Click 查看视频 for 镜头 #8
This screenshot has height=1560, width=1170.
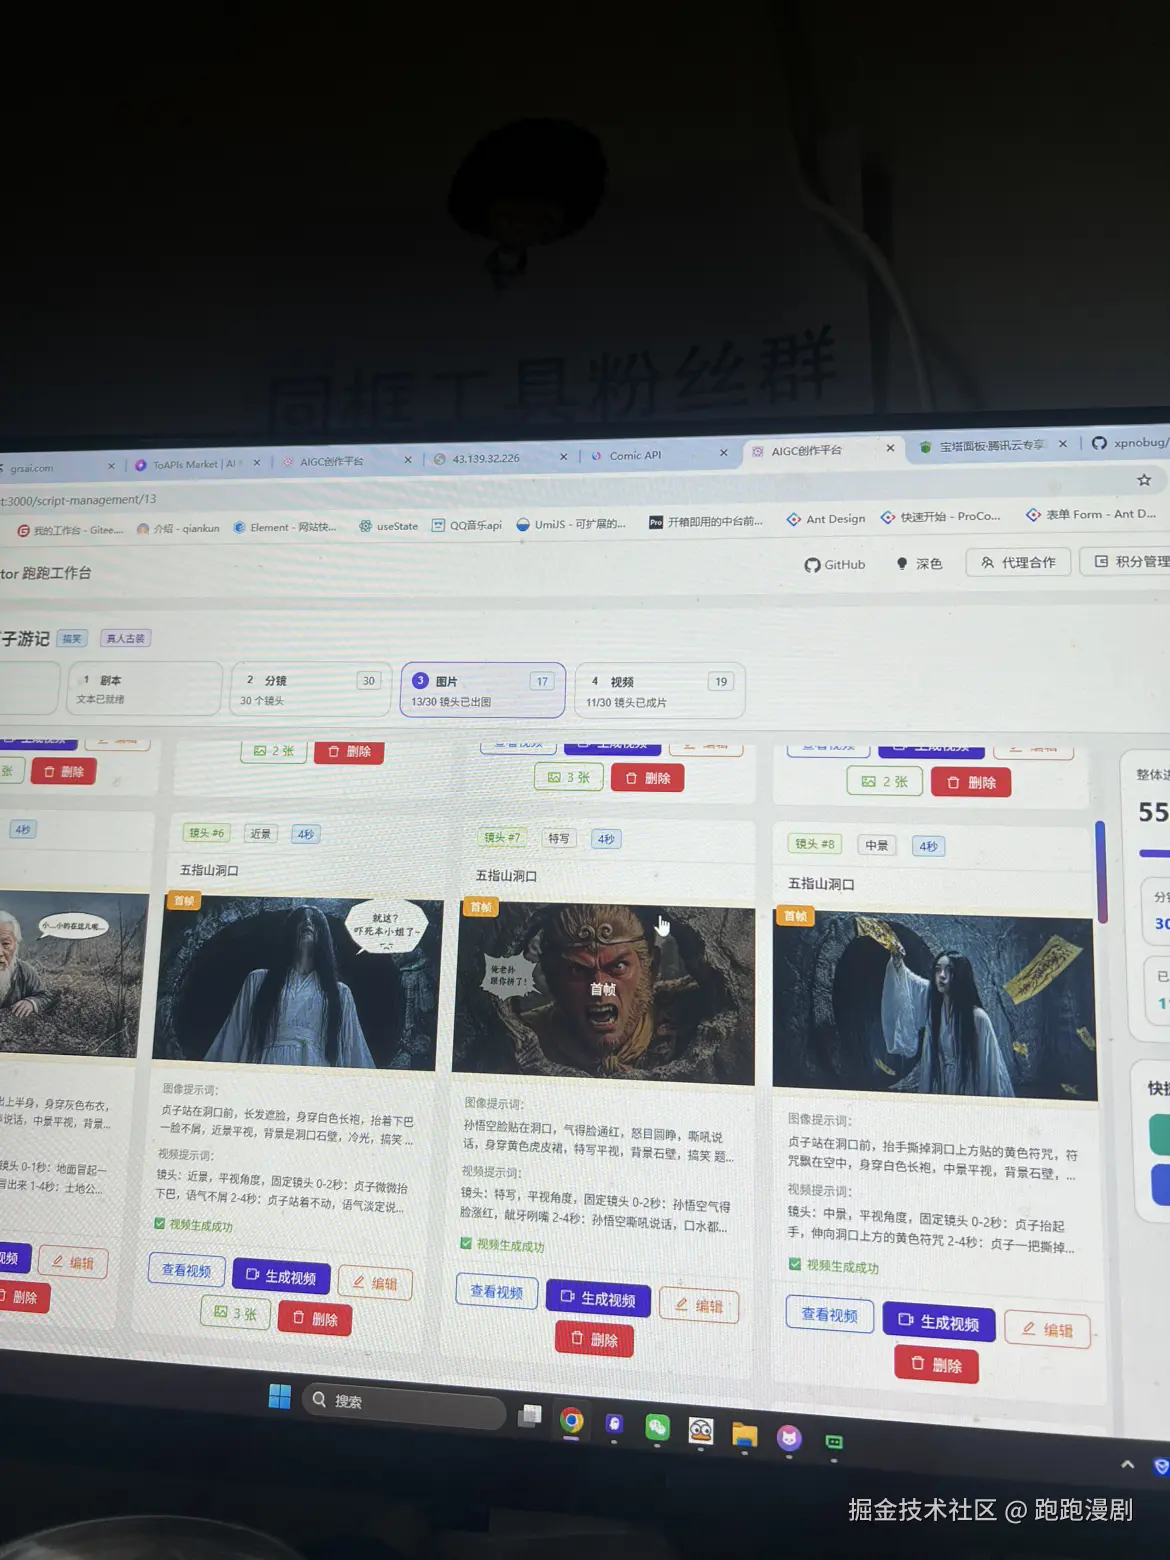830,1314
